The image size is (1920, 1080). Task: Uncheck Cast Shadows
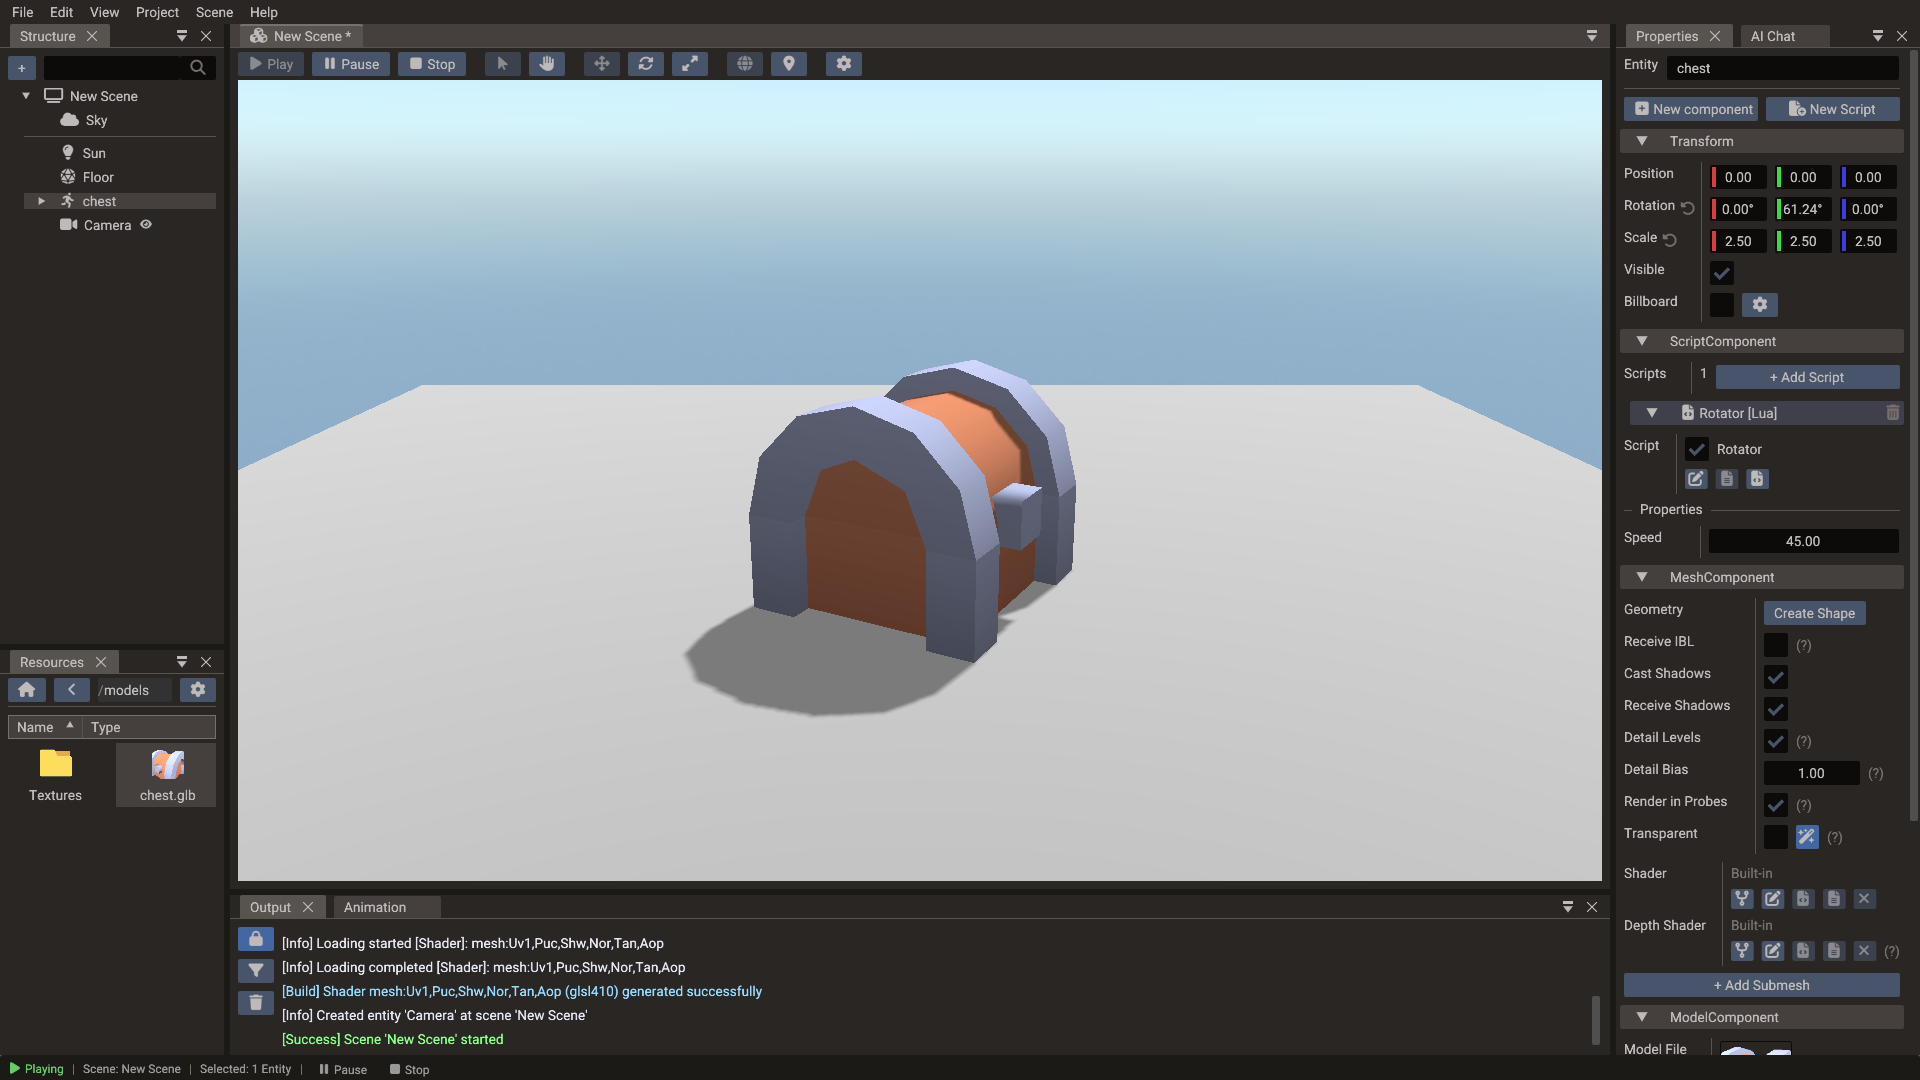(x=1776, y=677)
